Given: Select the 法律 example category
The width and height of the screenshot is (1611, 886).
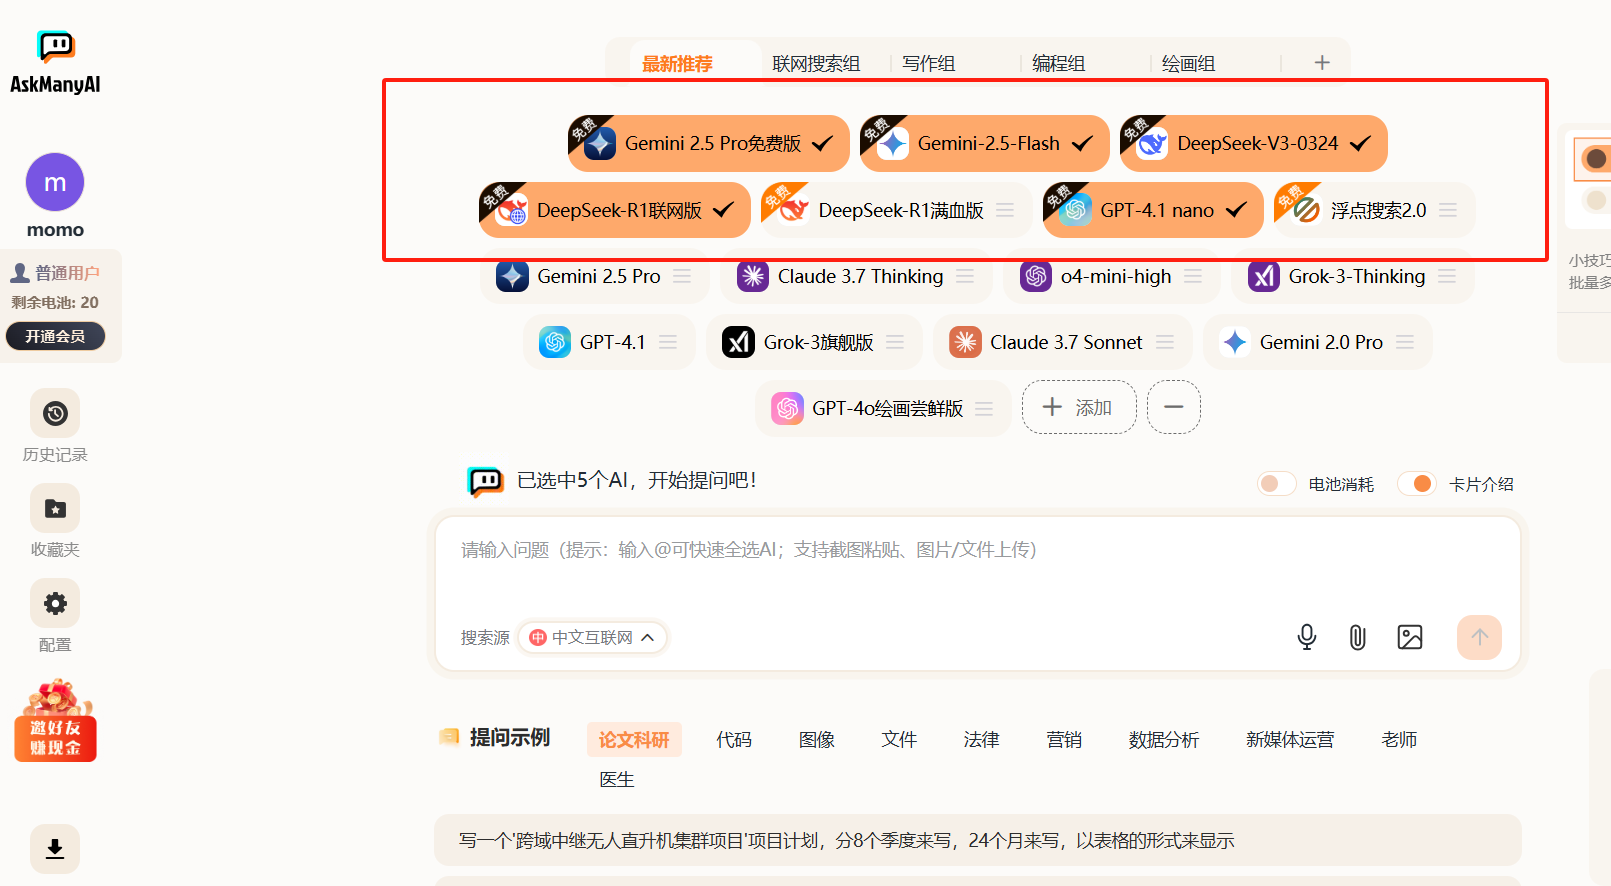Looking at the screenshot, I should 981,739.
